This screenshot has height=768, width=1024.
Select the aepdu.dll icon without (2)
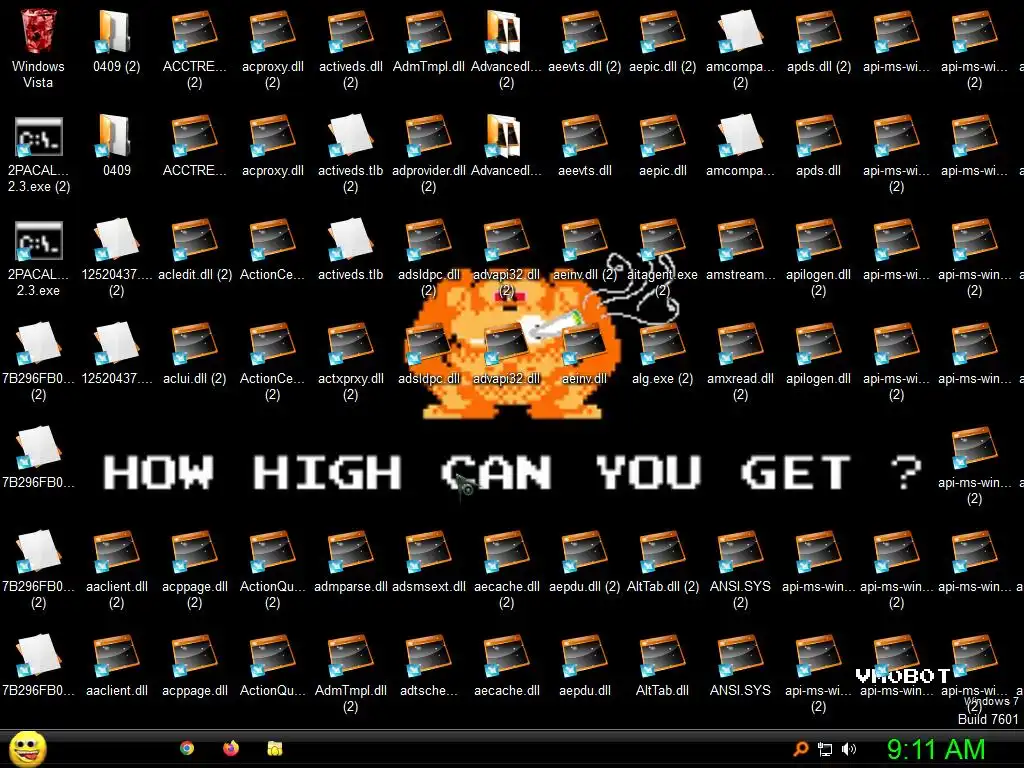pyautogui.click(x=584, y=655)
